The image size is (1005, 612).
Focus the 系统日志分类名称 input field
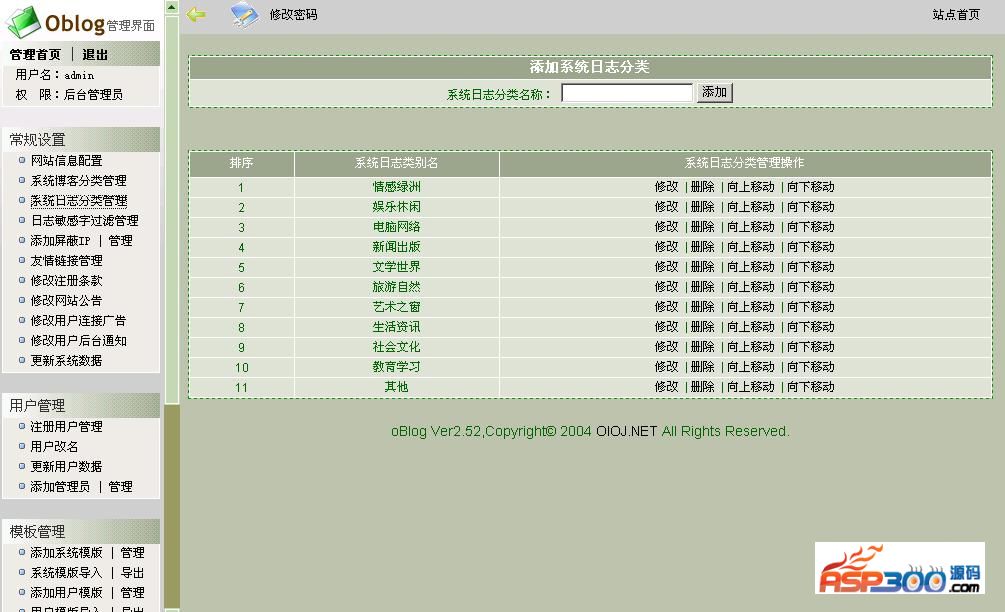pos(627,93)
